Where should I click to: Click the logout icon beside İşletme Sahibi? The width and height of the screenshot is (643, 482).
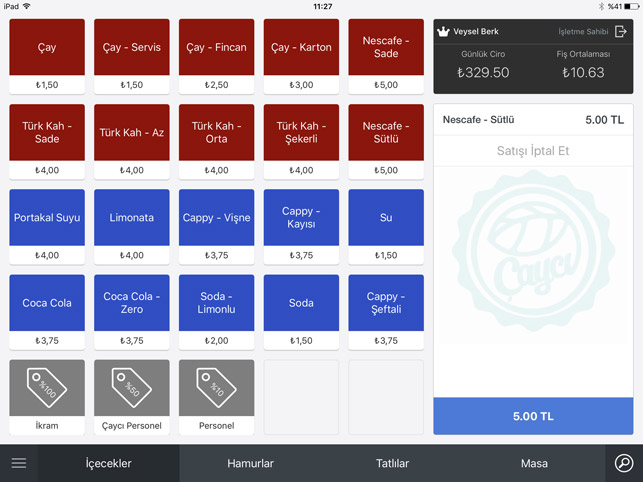[621, 32]
